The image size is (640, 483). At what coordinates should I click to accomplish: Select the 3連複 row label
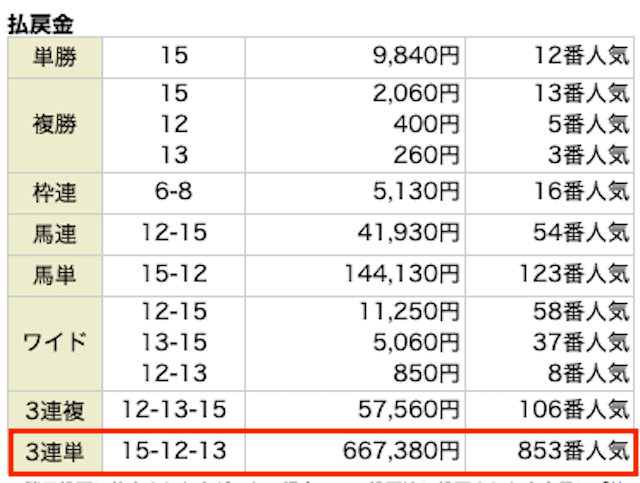pos(55,409)
